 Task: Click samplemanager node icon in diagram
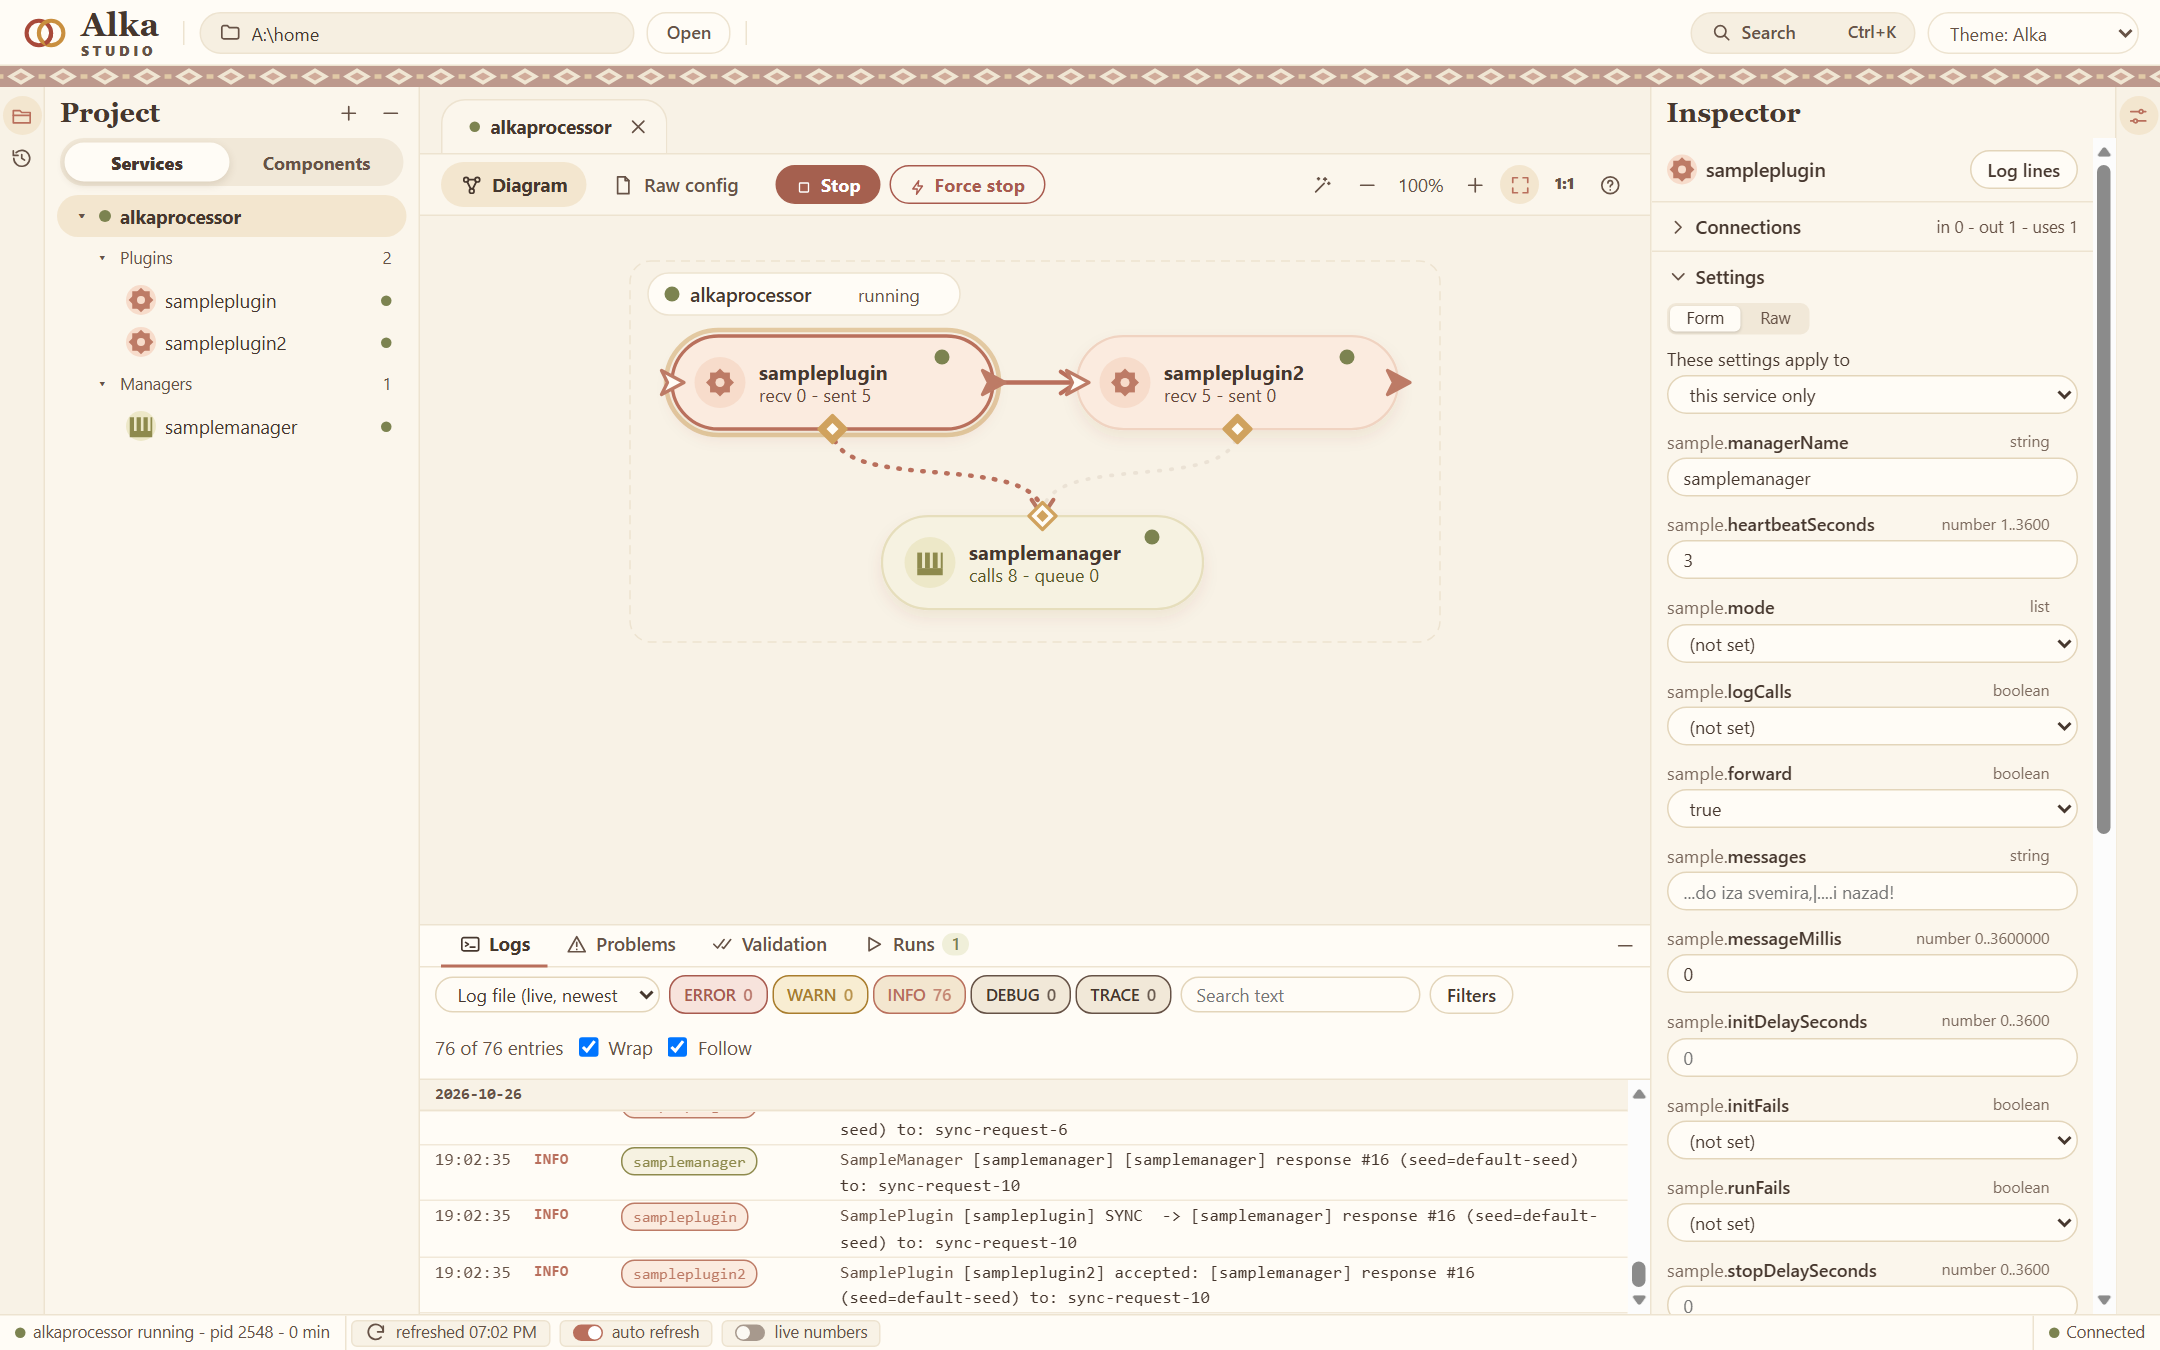pyautogui.click(x=930, y=563)
